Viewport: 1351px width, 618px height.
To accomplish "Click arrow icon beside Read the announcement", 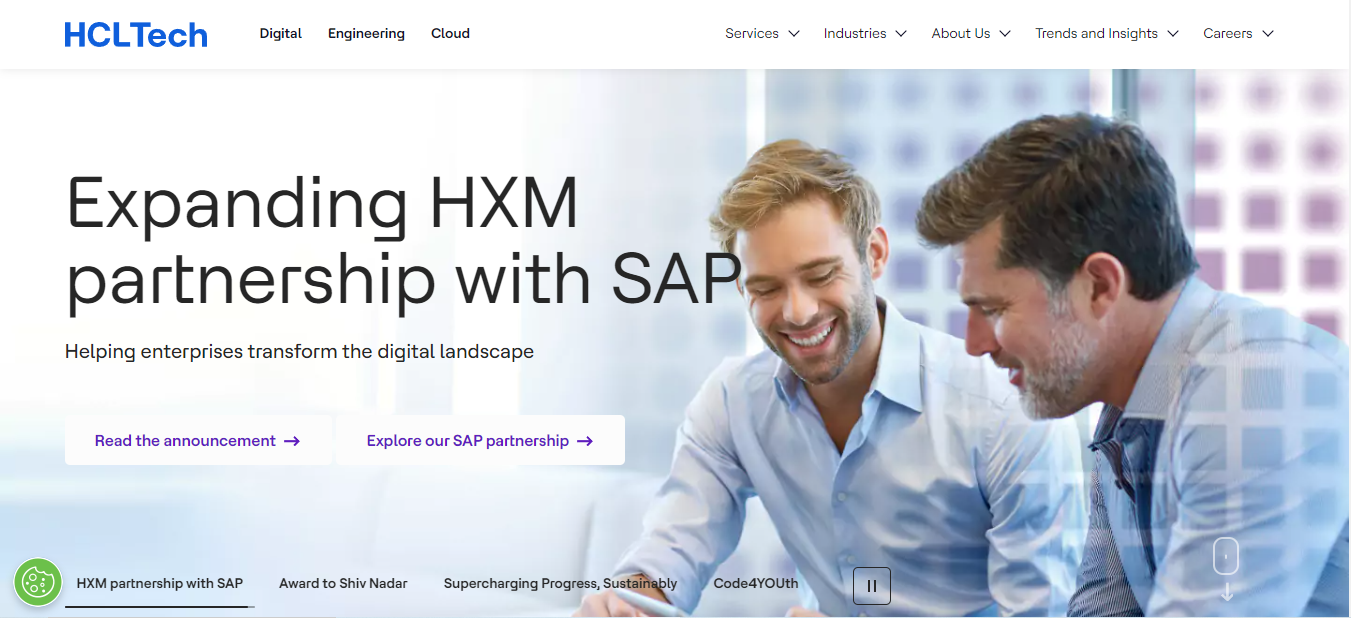I will coord(292,441).
